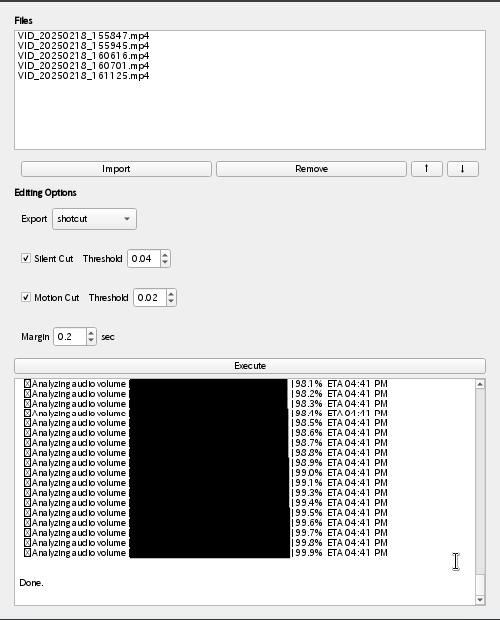Click the log scrollbar down arrow
Image resolution: width=500 pixels, height=620 pixels.
click(480, 600)
